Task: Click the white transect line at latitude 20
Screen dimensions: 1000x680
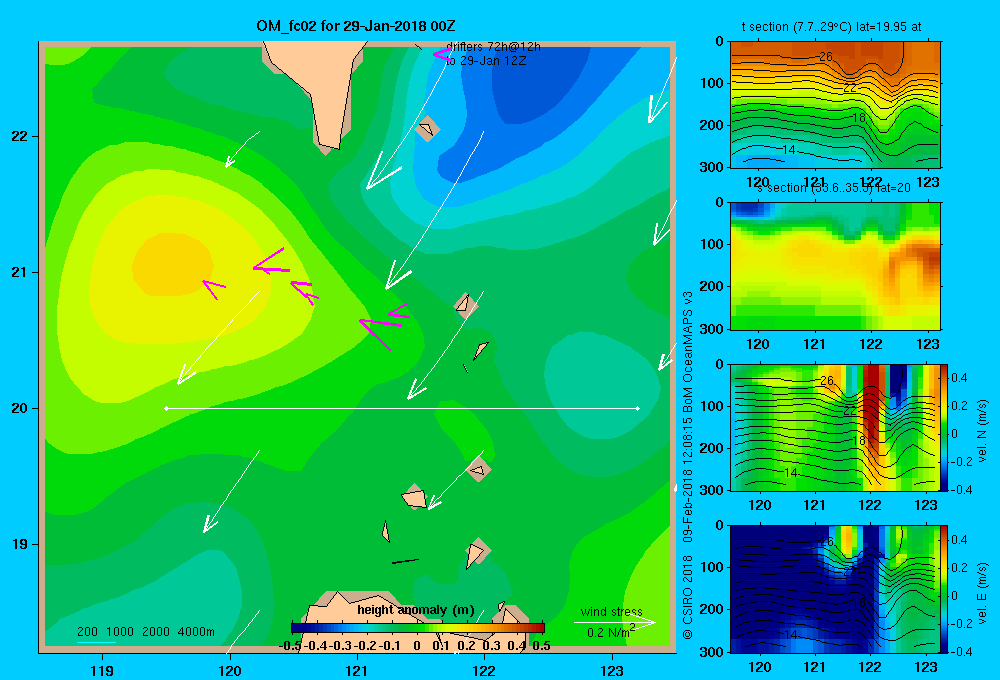Action: coord(402,408)
